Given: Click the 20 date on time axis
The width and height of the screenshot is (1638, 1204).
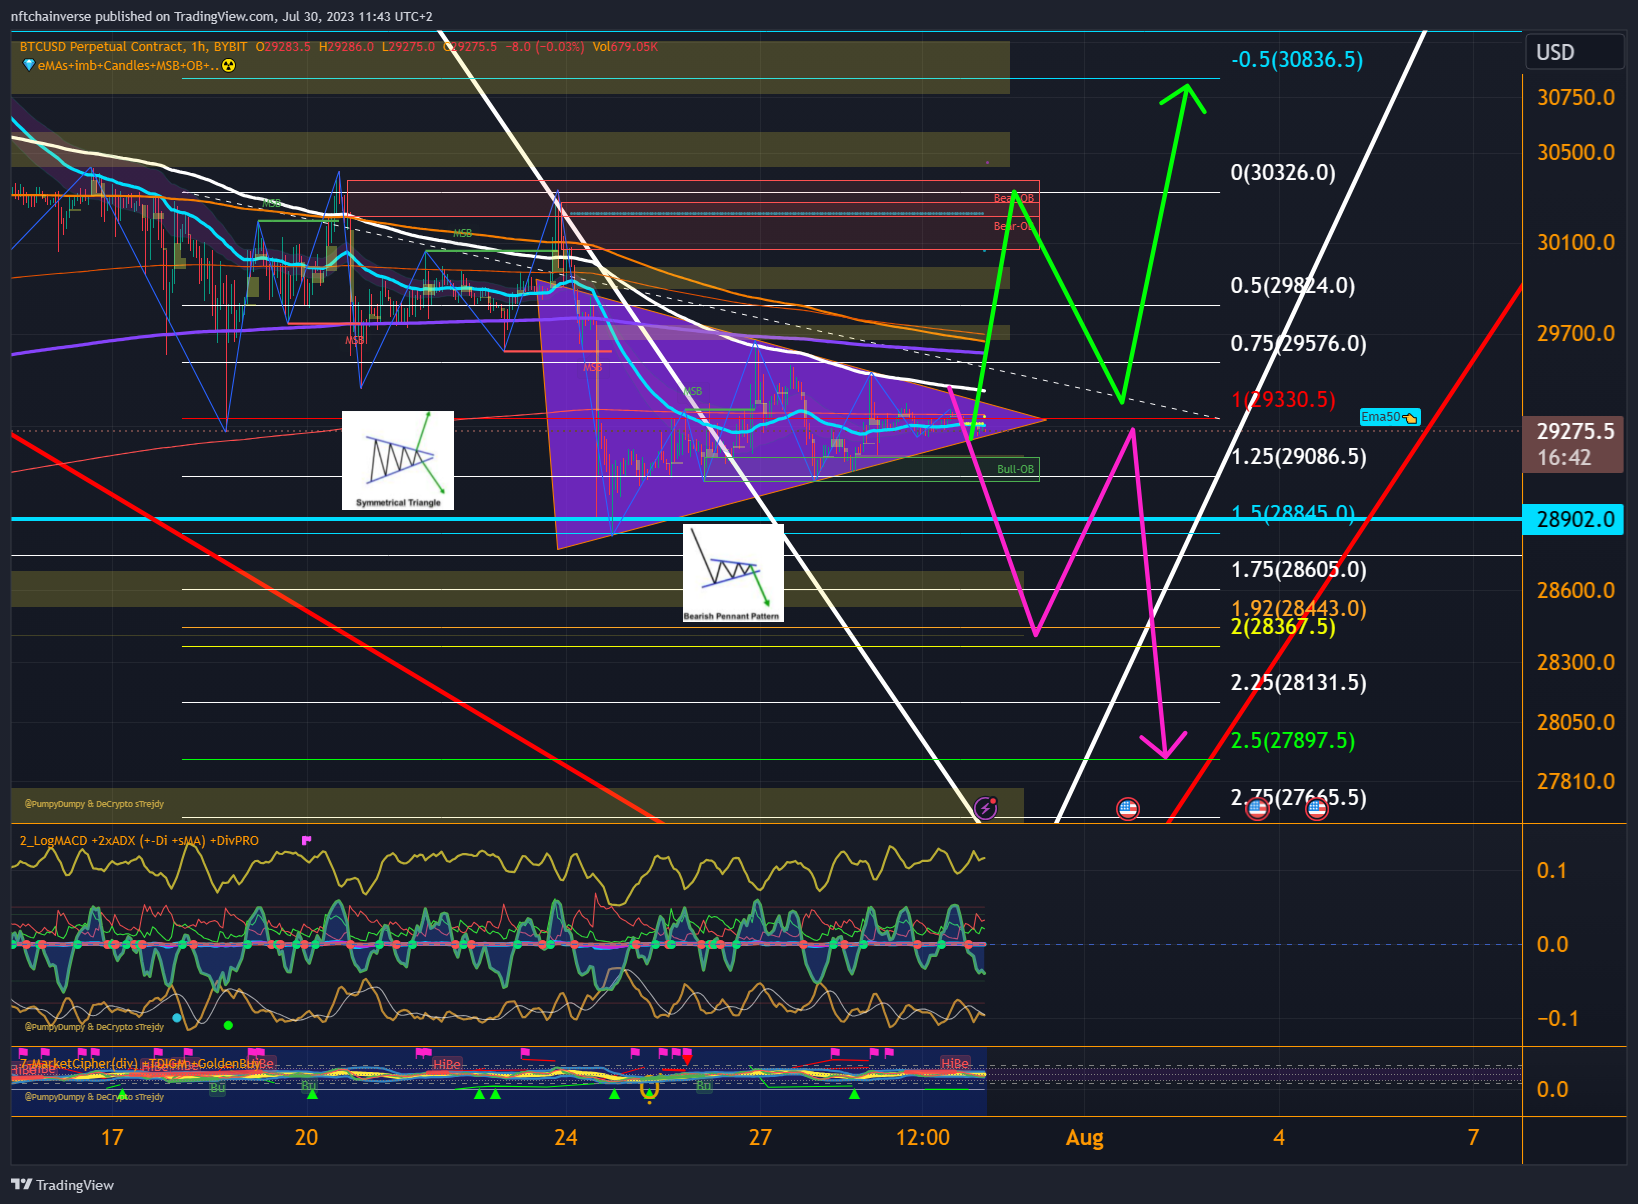Looking at the screenshot, I should point(307,1138).
